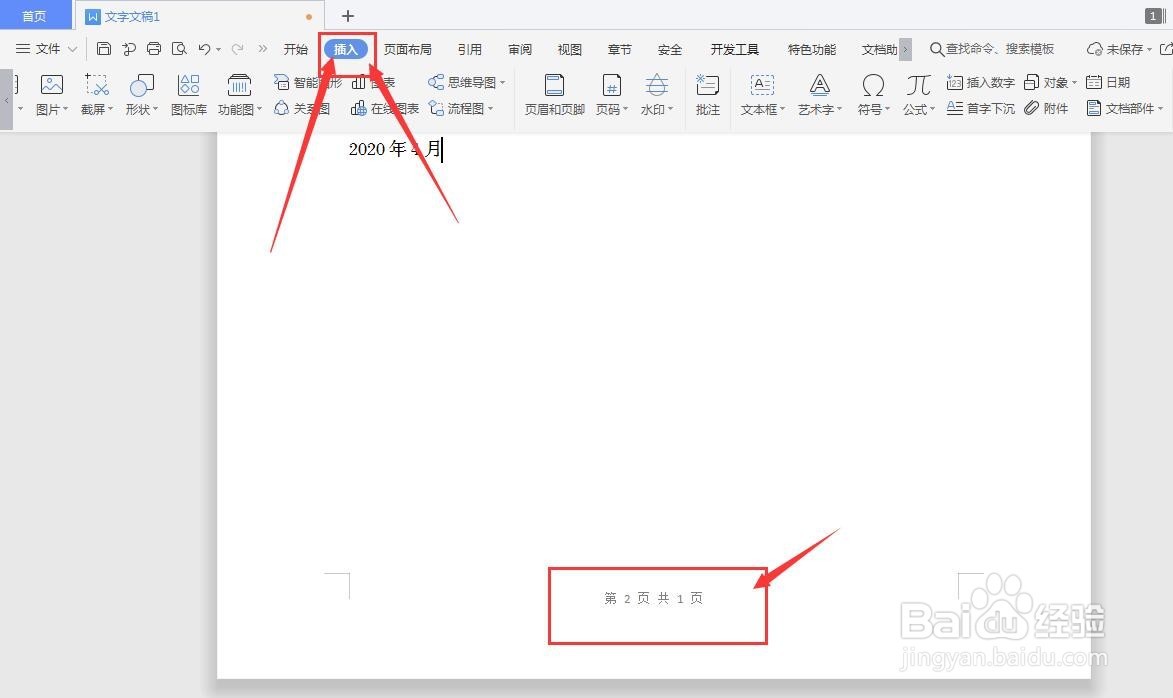This screenshot has width=1173, height=698.
Task: Show more quick access tools chevron
Action: pyautogui.click(x=263, y=49)
